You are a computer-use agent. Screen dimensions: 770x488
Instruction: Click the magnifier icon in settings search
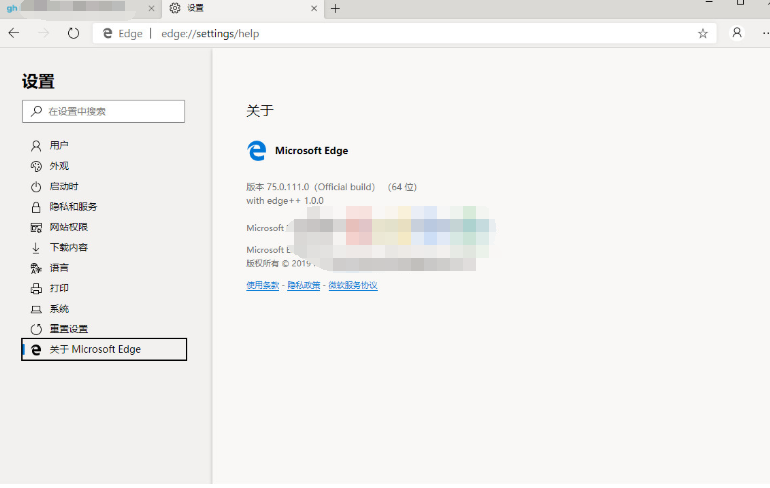36,111
